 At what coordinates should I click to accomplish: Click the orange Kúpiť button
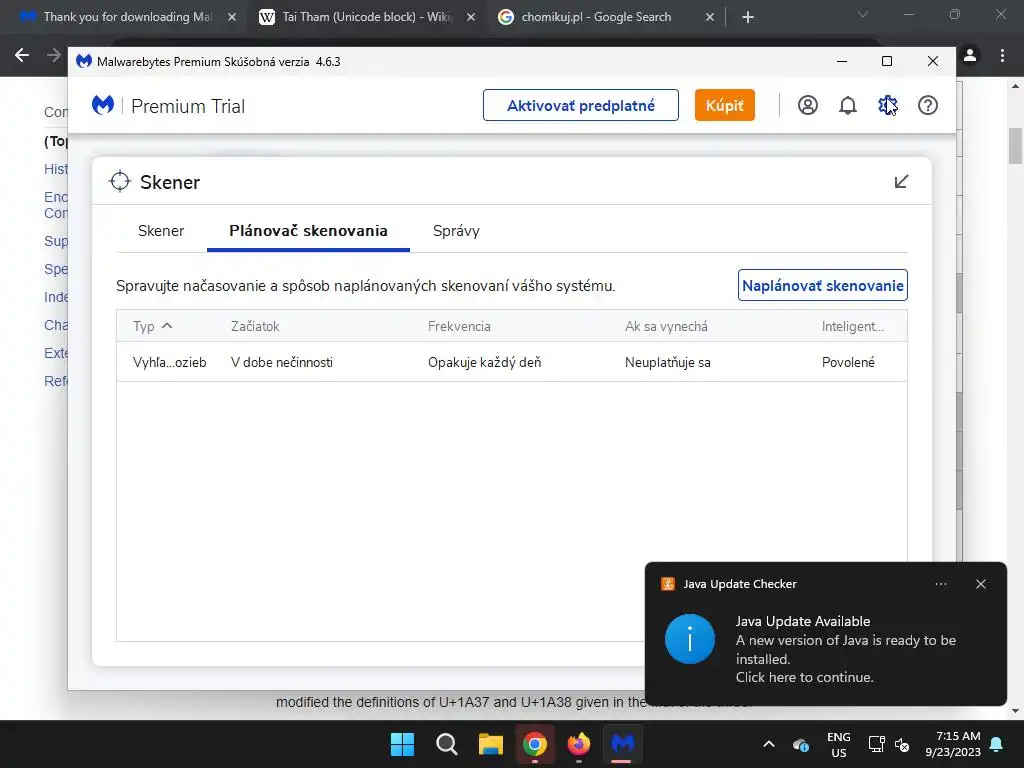click(x=724, y=105)
